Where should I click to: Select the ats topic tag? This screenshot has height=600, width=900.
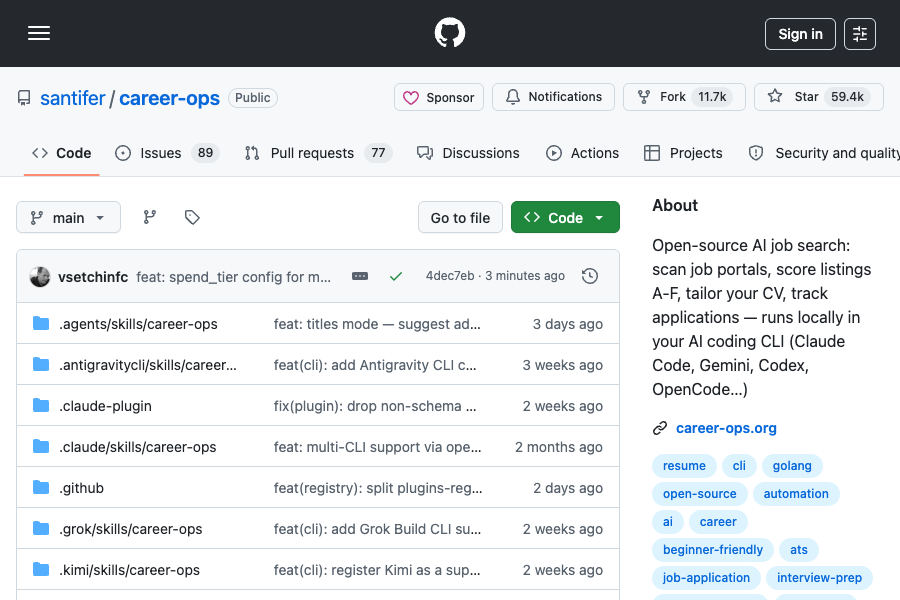tap(799, 550)
